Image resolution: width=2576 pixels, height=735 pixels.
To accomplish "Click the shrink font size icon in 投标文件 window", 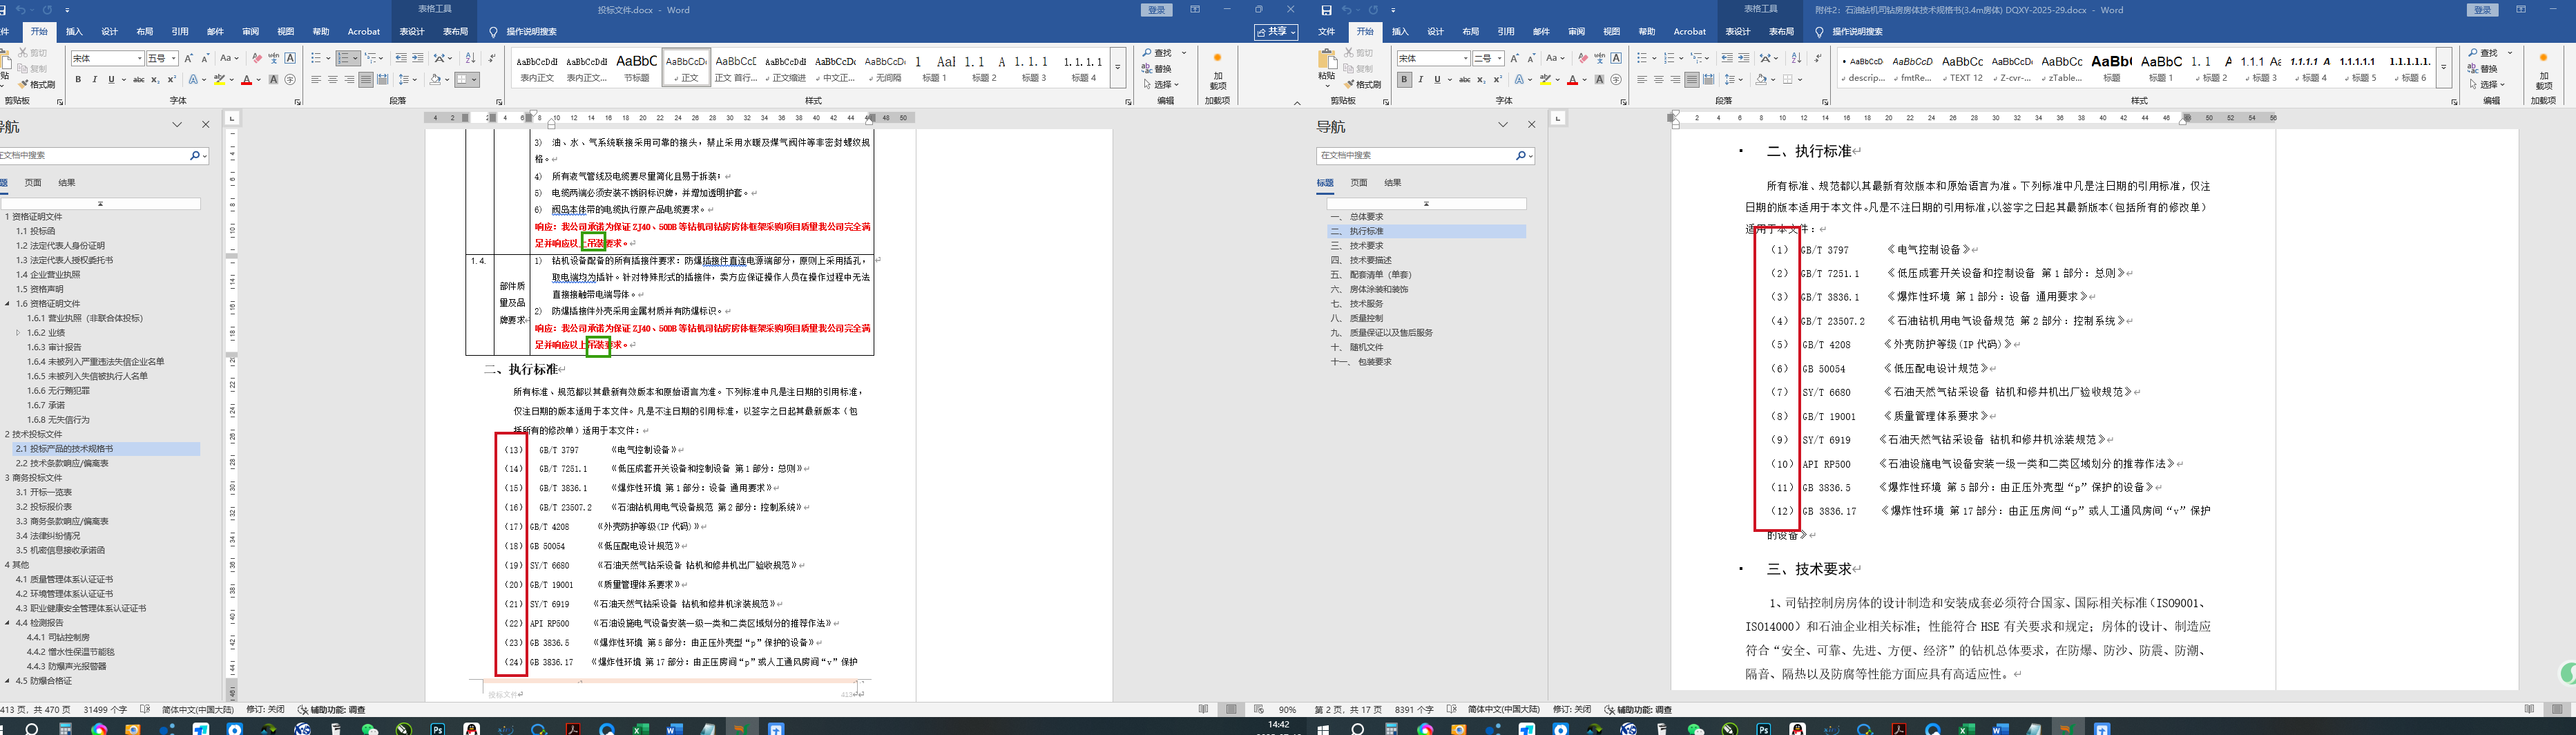I will coord(205,58).
